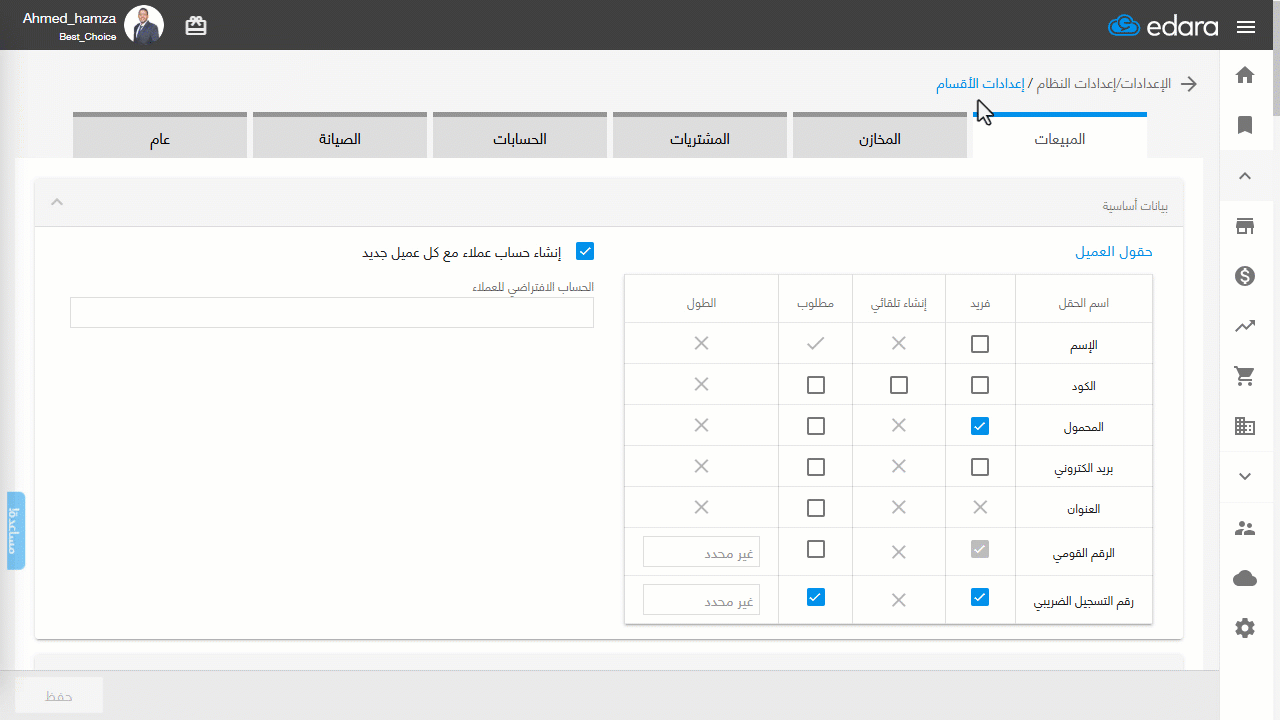Uncheck إنشاء حساب عملاء مع كل عميل جديد

click(x=585, y=251)
